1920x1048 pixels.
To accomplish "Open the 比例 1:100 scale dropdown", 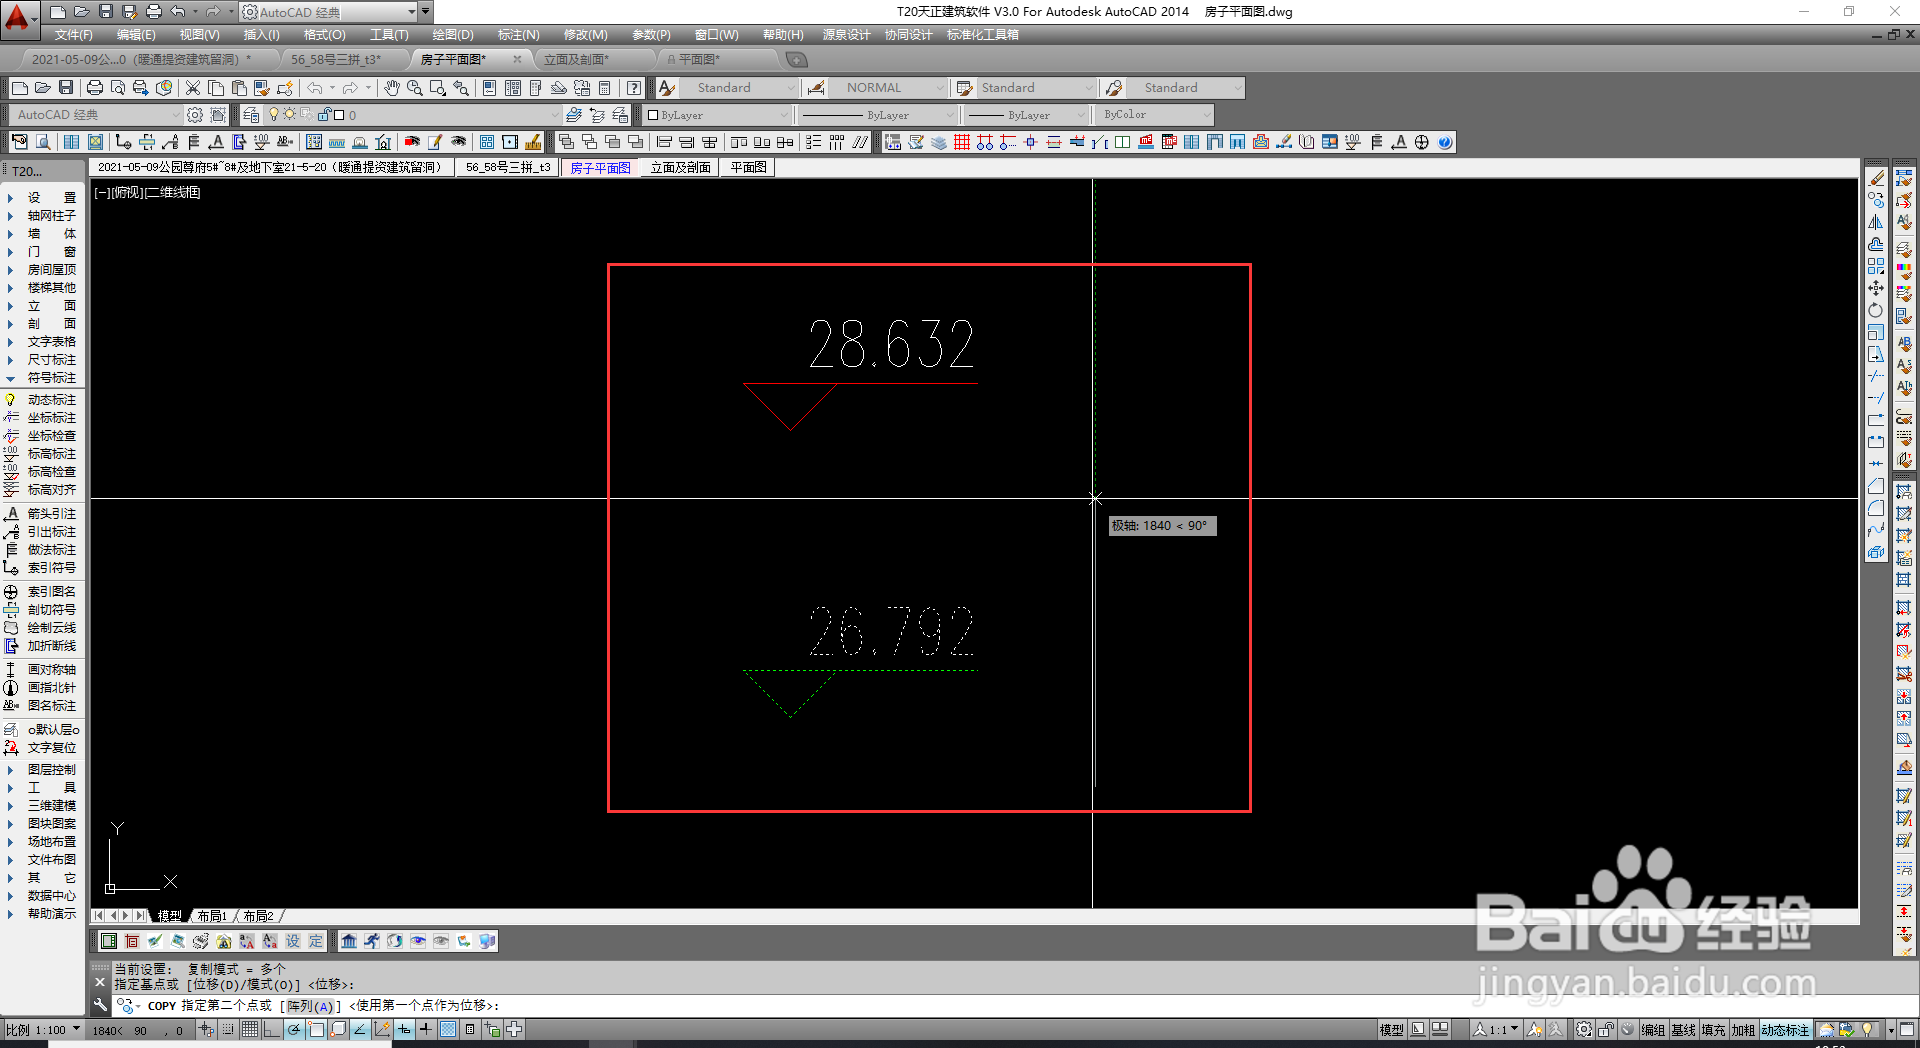I will click(x=43, y=1029).
